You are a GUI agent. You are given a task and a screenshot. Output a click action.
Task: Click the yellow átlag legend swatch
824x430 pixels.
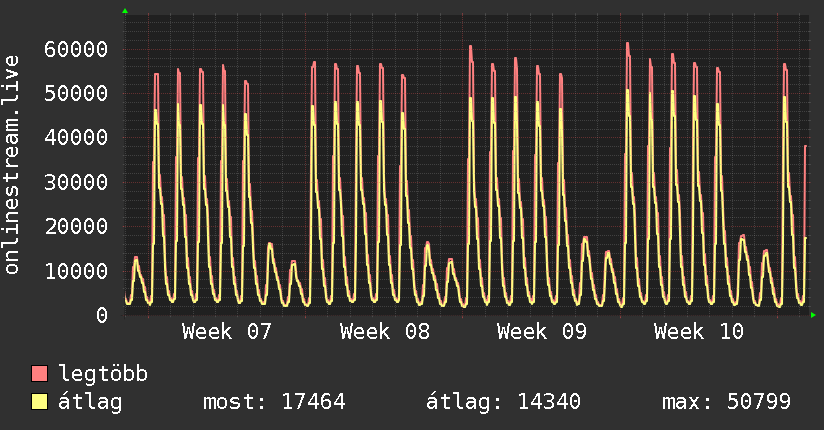39,402
